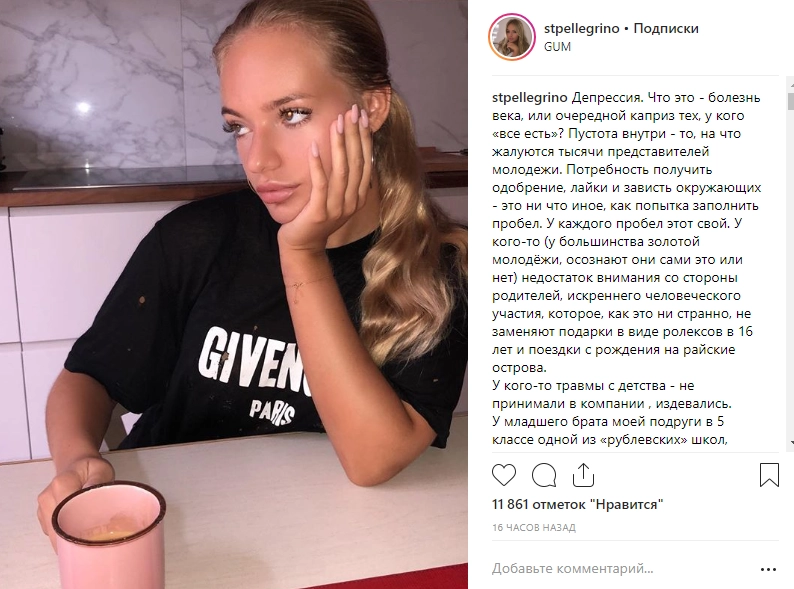
Task: Toggle the Подписки following status
Action: [x=666, y=28]
